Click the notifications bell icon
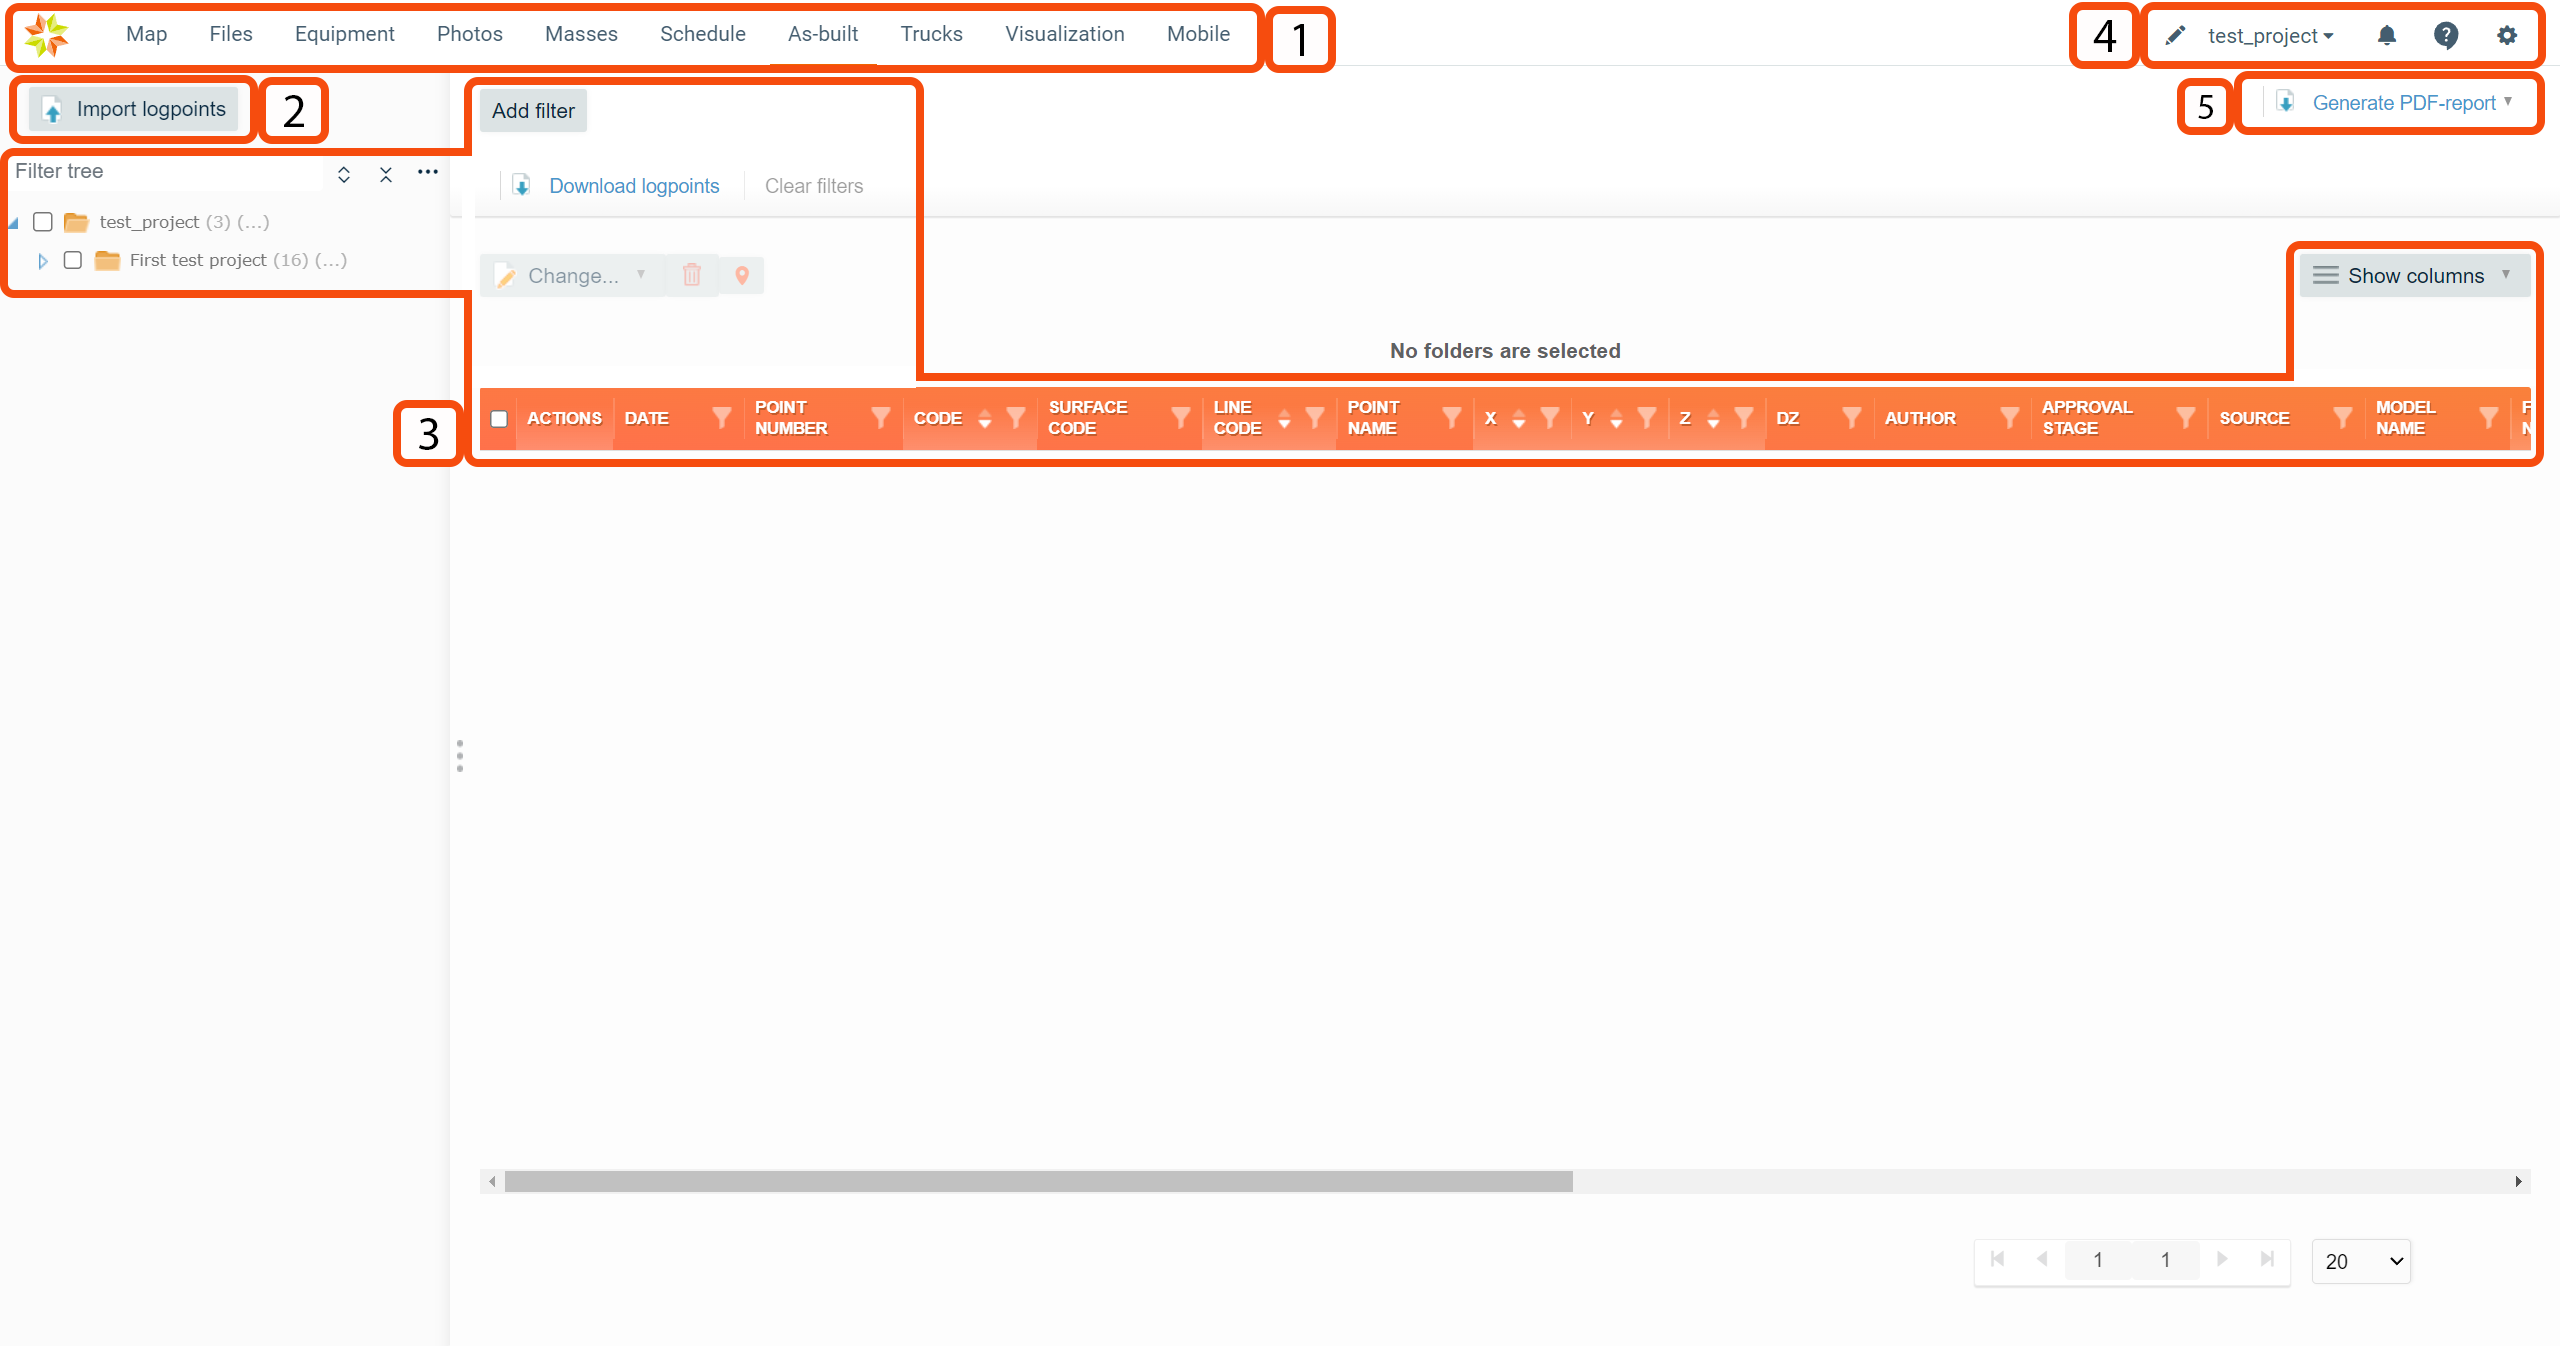The image size is (2560, 1346). pyautogui.click(x=2387, y=36)
